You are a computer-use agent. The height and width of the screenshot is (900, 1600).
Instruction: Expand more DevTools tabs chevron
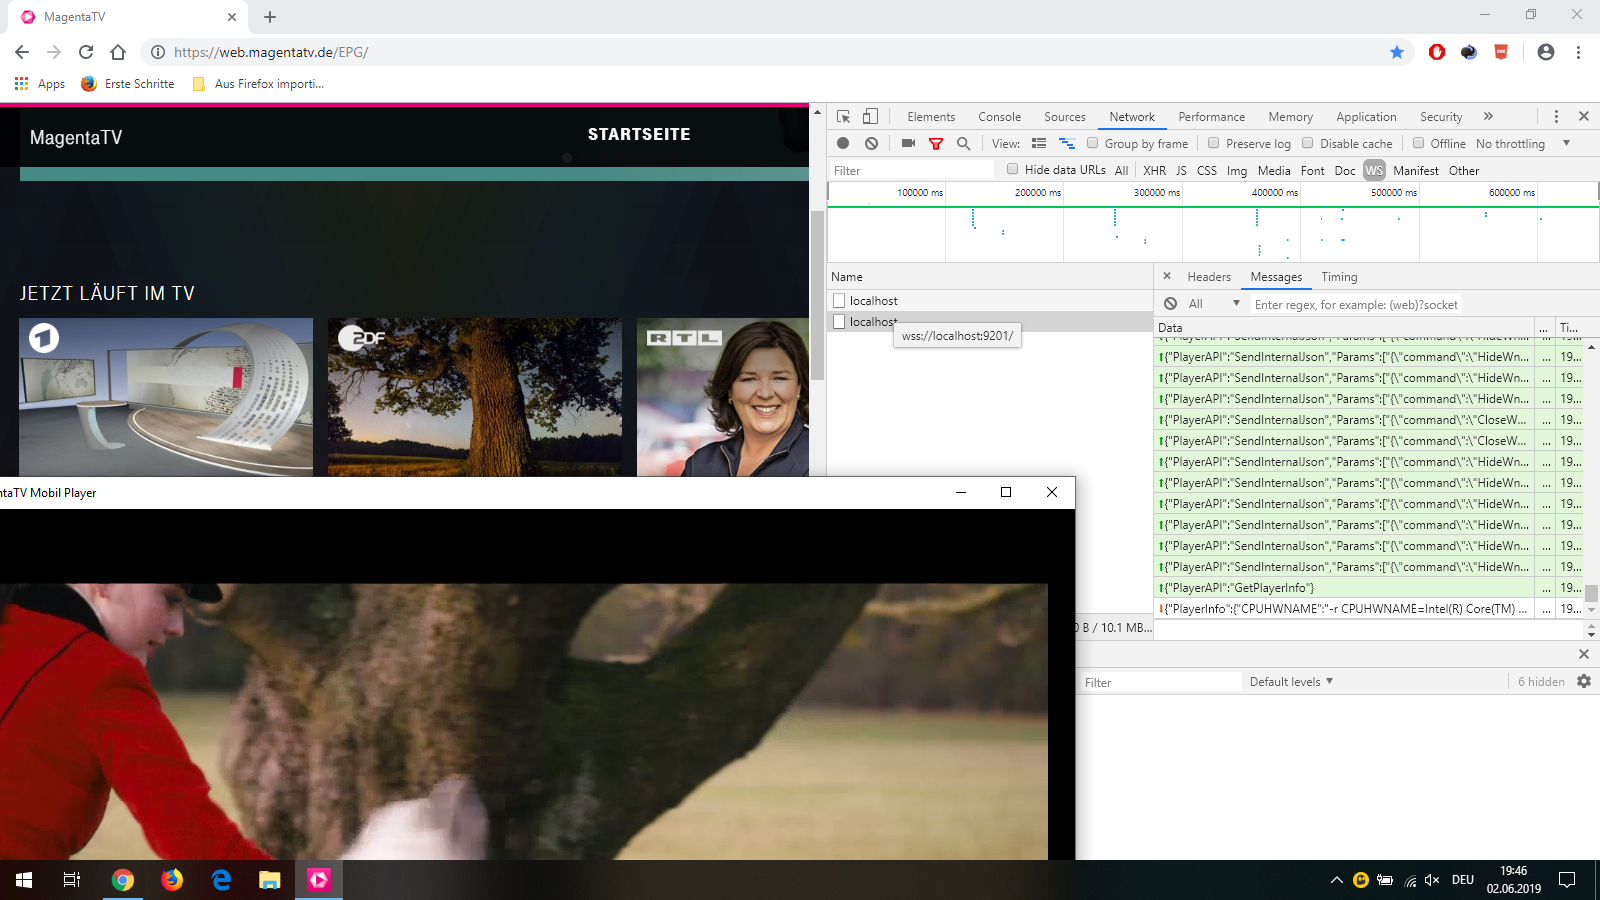(x=1488, y=116)
